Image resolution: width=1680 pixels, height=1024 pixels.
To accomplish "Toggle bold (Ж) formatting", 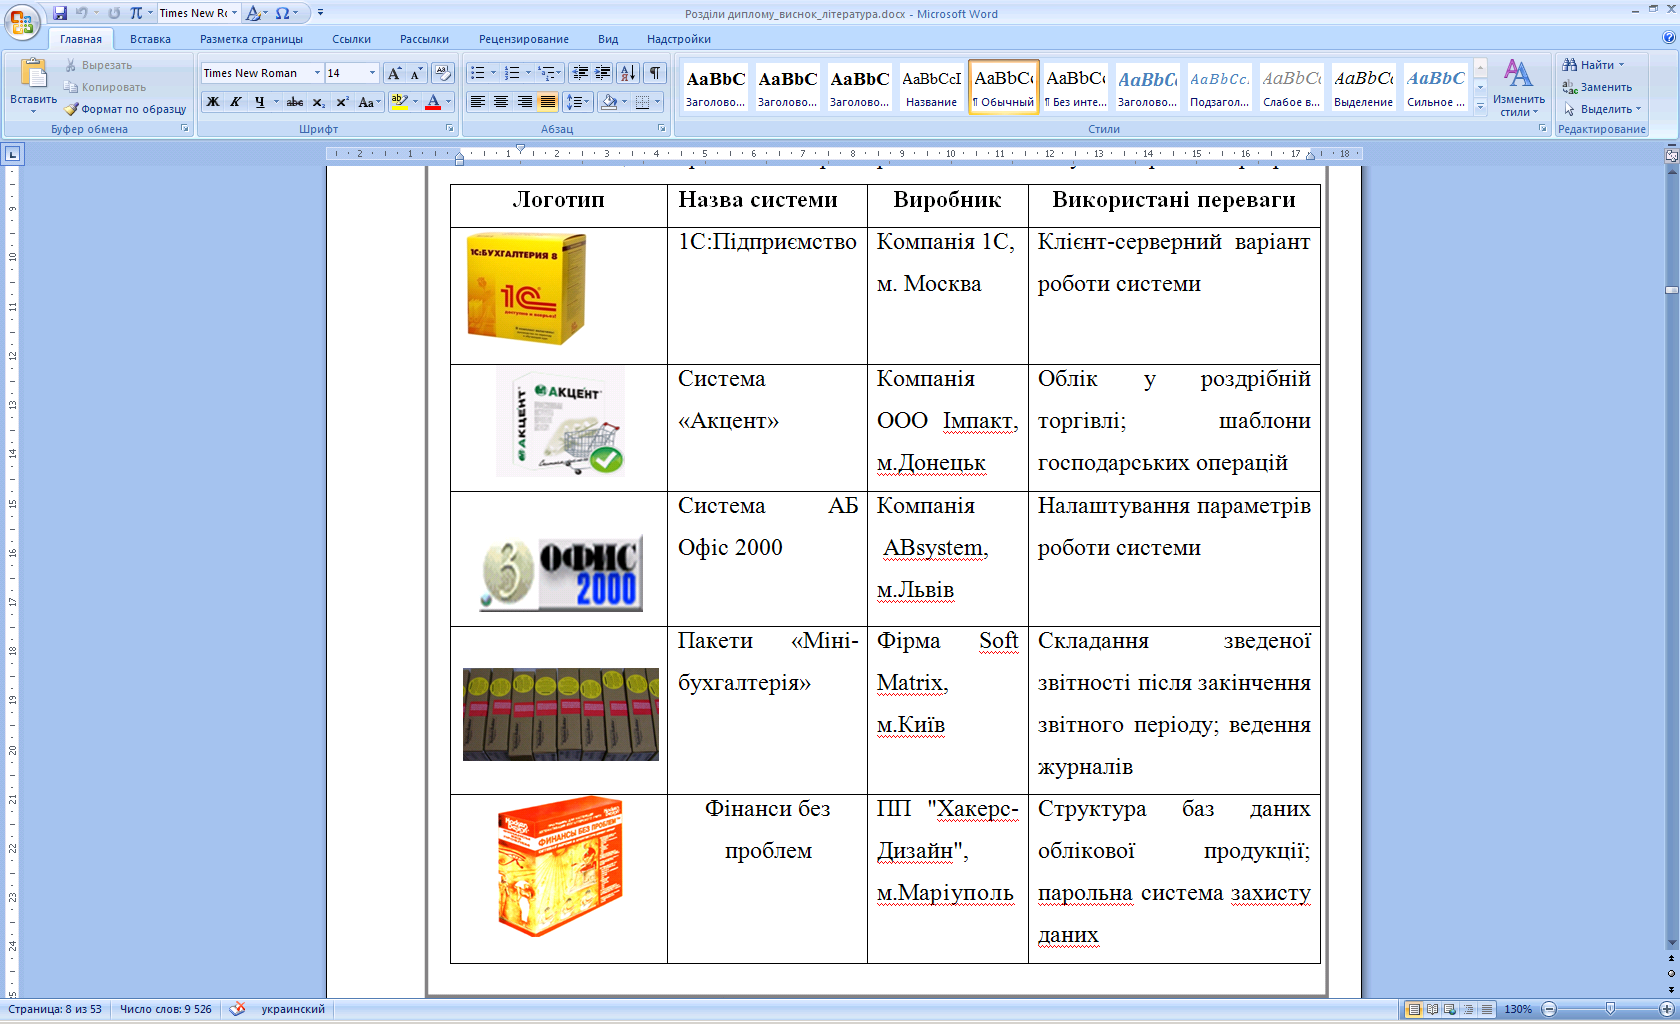I will (x=212, y=102).
